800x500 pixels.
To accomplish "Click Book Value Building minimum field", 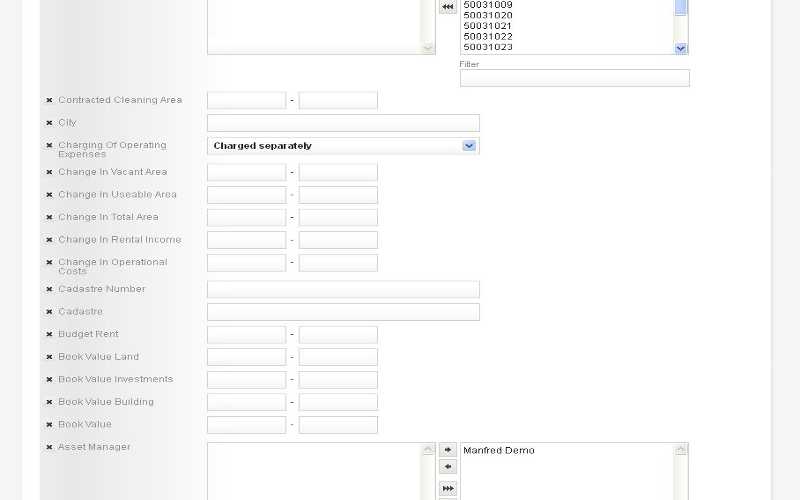I will click(246, 402).
